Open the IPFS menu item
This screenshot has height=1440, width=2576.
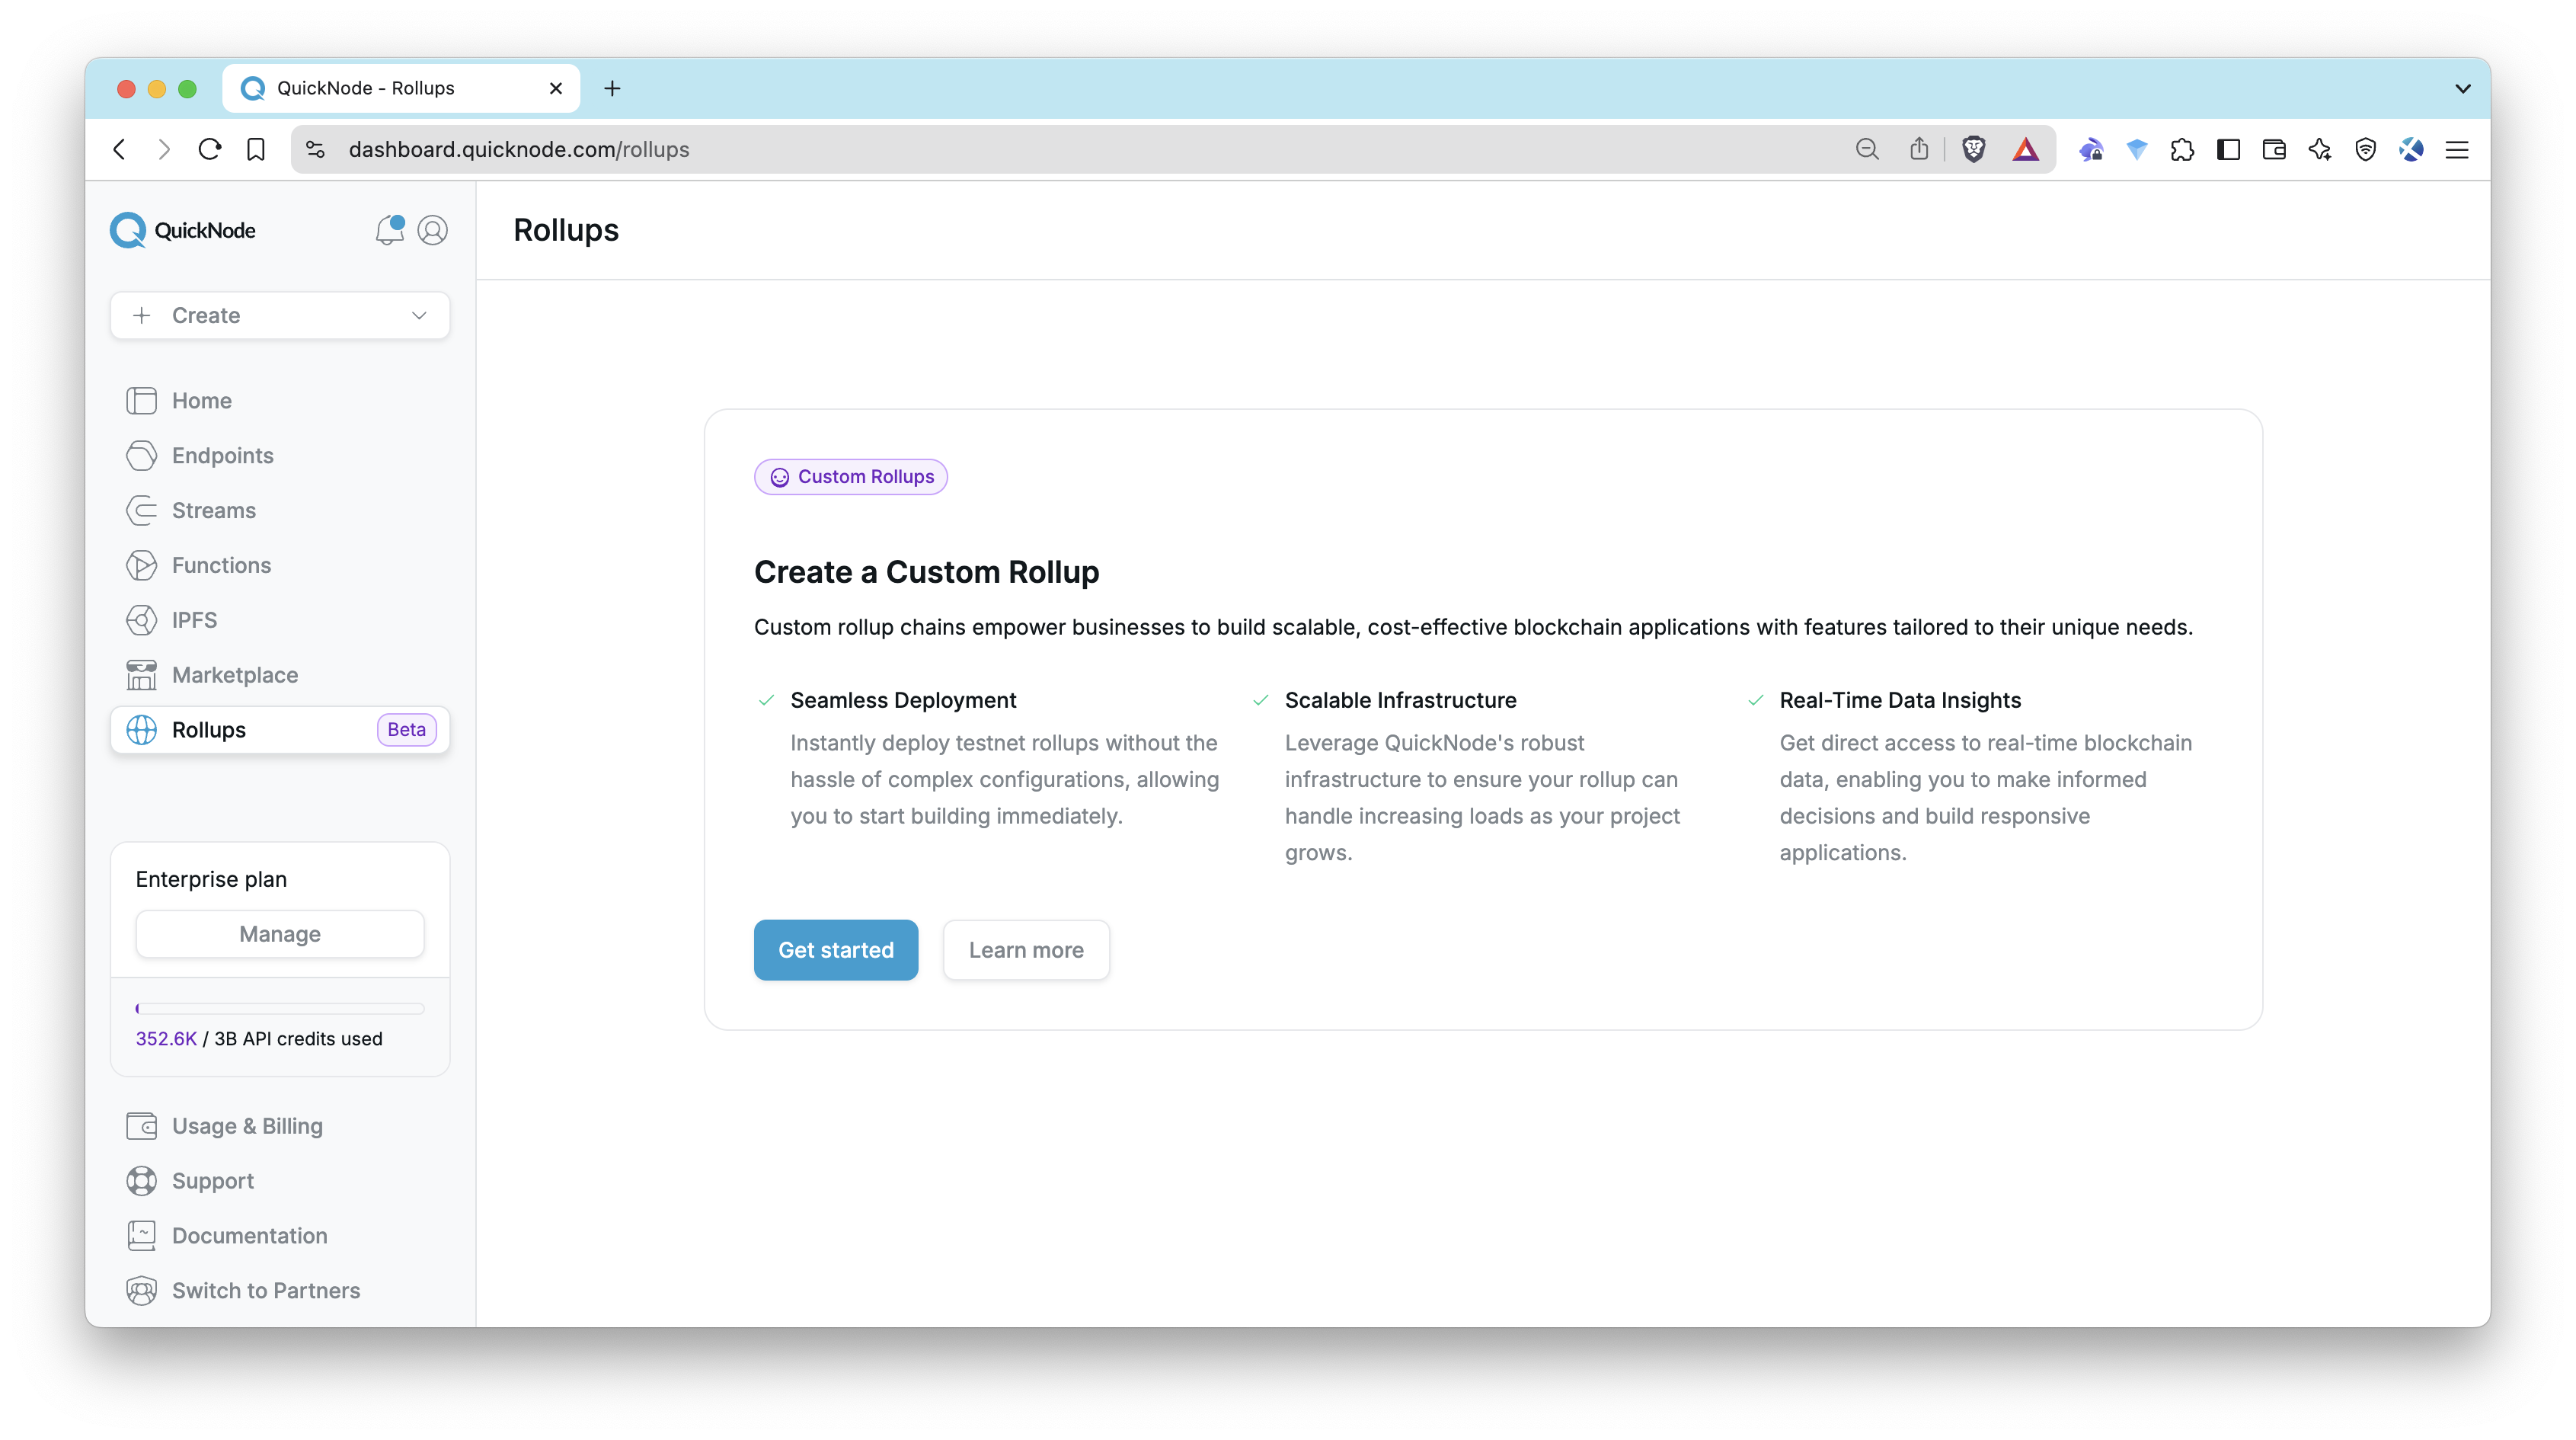pyautogui.click(x=280, y=620)
